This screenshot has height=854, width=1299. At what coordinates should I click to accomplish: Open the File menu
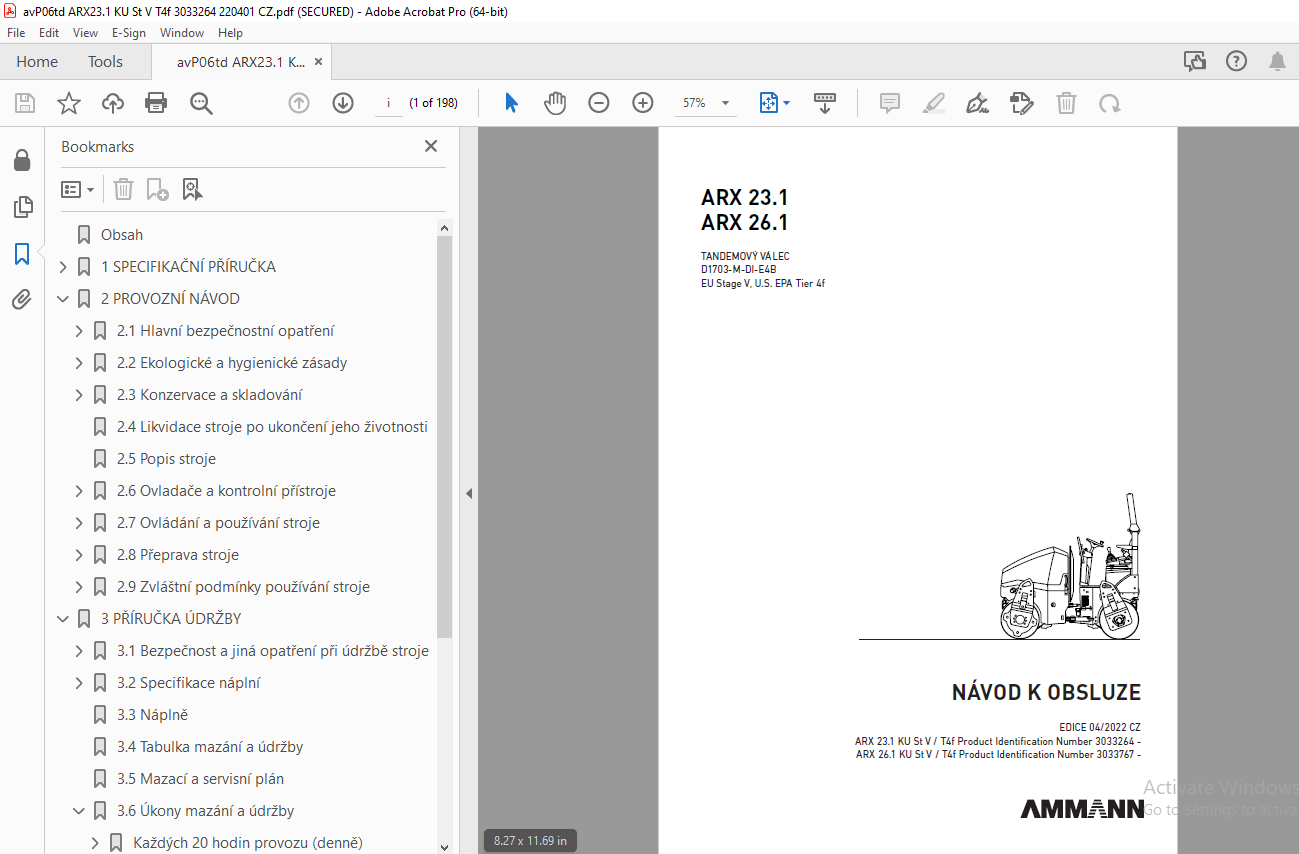(x=16, y=33)
